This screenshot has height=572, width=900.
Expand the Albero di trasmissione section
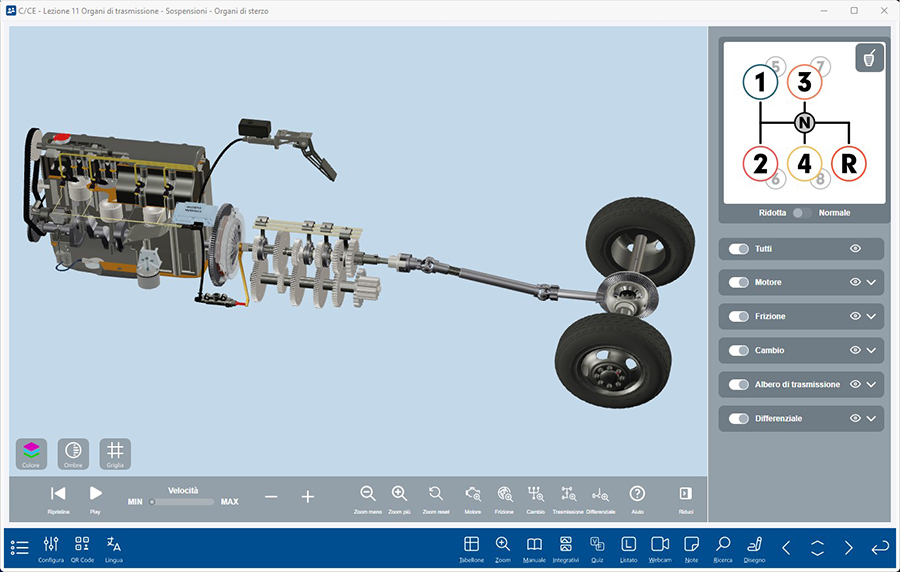coord(872,385)
